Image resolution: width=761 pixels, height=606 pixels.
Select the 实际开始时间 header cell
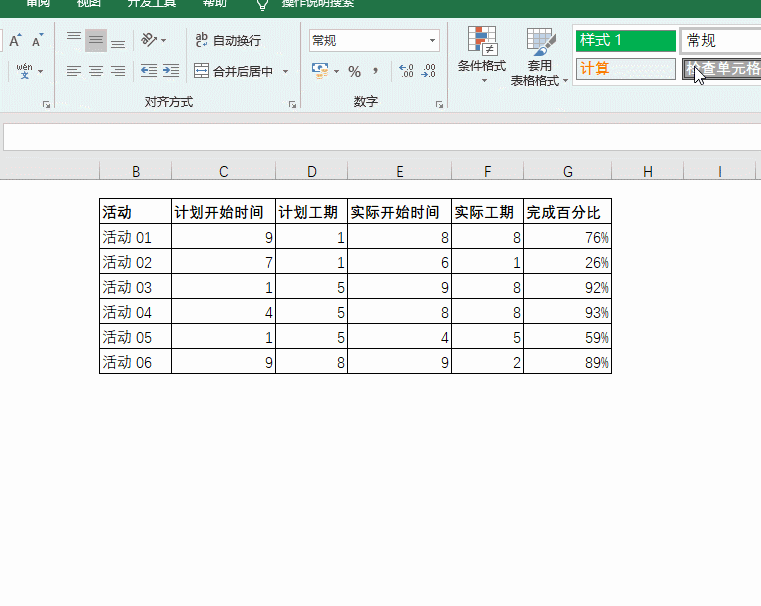(x=399, y=212)
